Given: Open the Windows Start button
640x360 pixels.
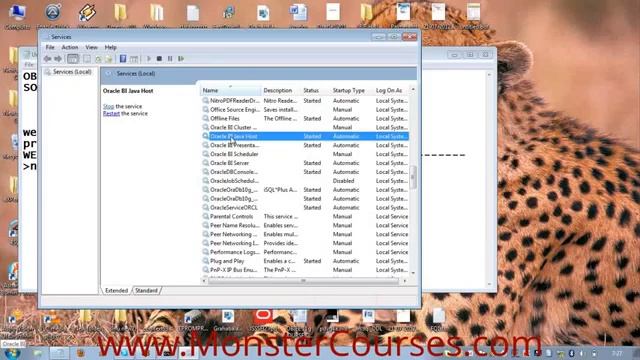Looking at the screenshot, I should click(x=12, y=353).
